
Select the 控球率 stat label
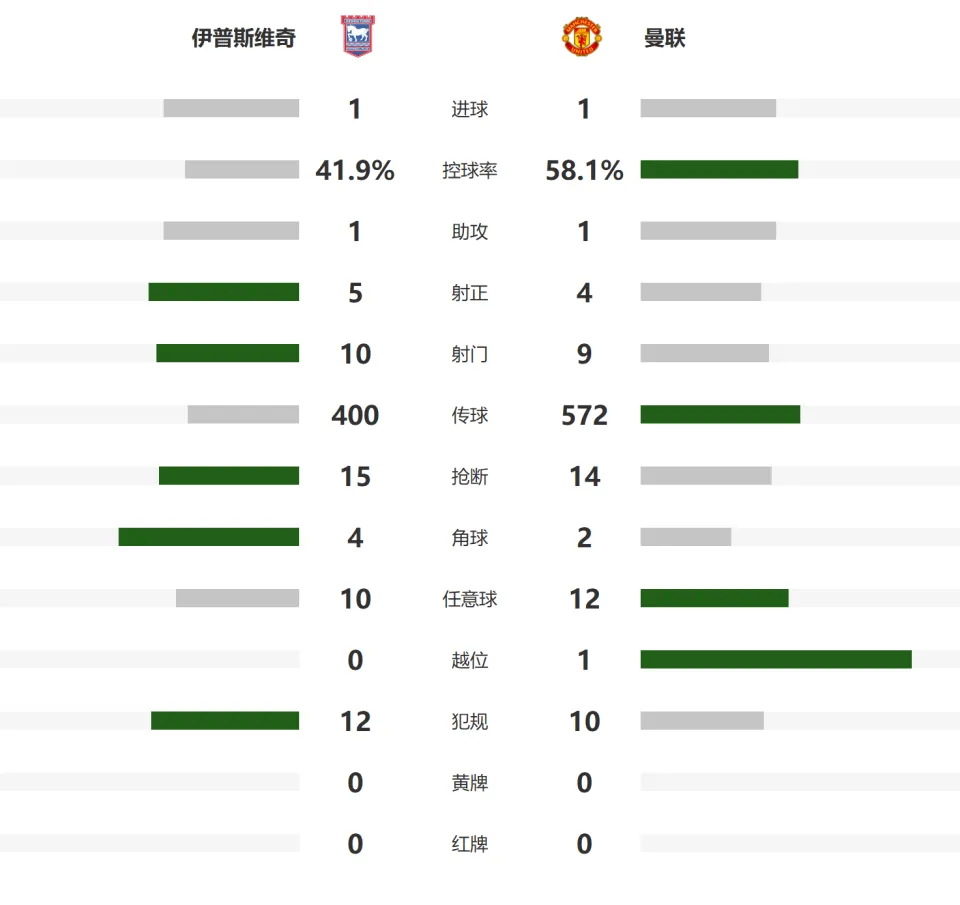coord(470,170)
